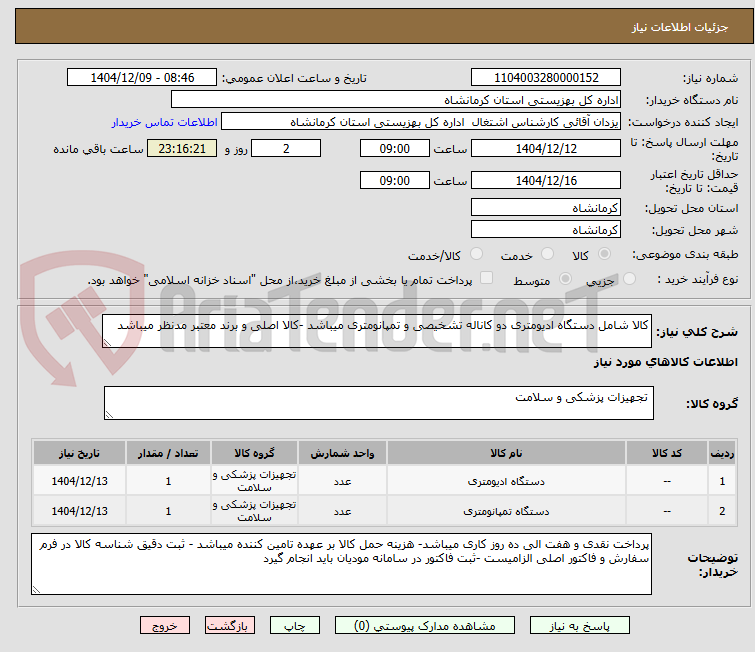Select the 'خدمت' radio button
This screenshot has height=652, width=755.
(547, 254)
